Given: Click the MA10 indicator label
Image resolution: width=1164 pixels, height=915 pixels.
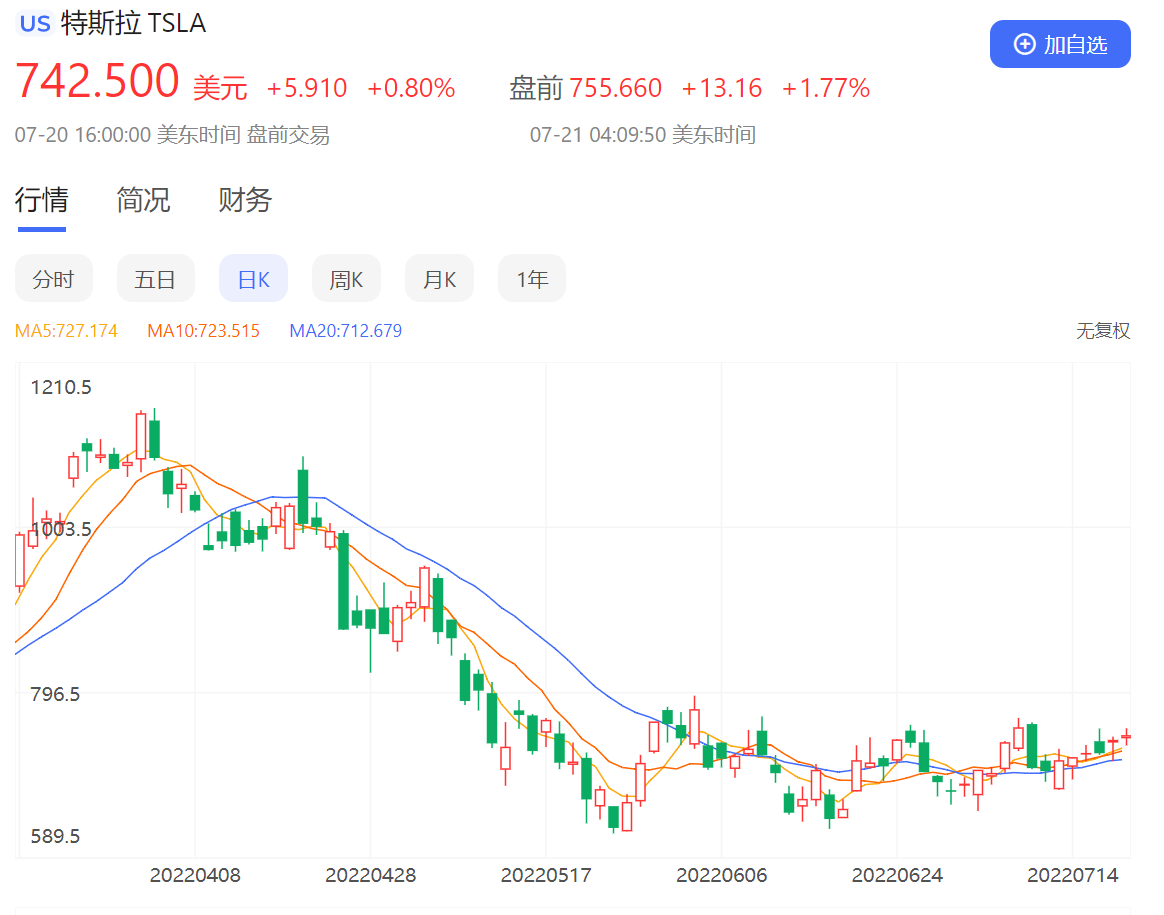Looking at the screenshot, I should click(203, 331).
